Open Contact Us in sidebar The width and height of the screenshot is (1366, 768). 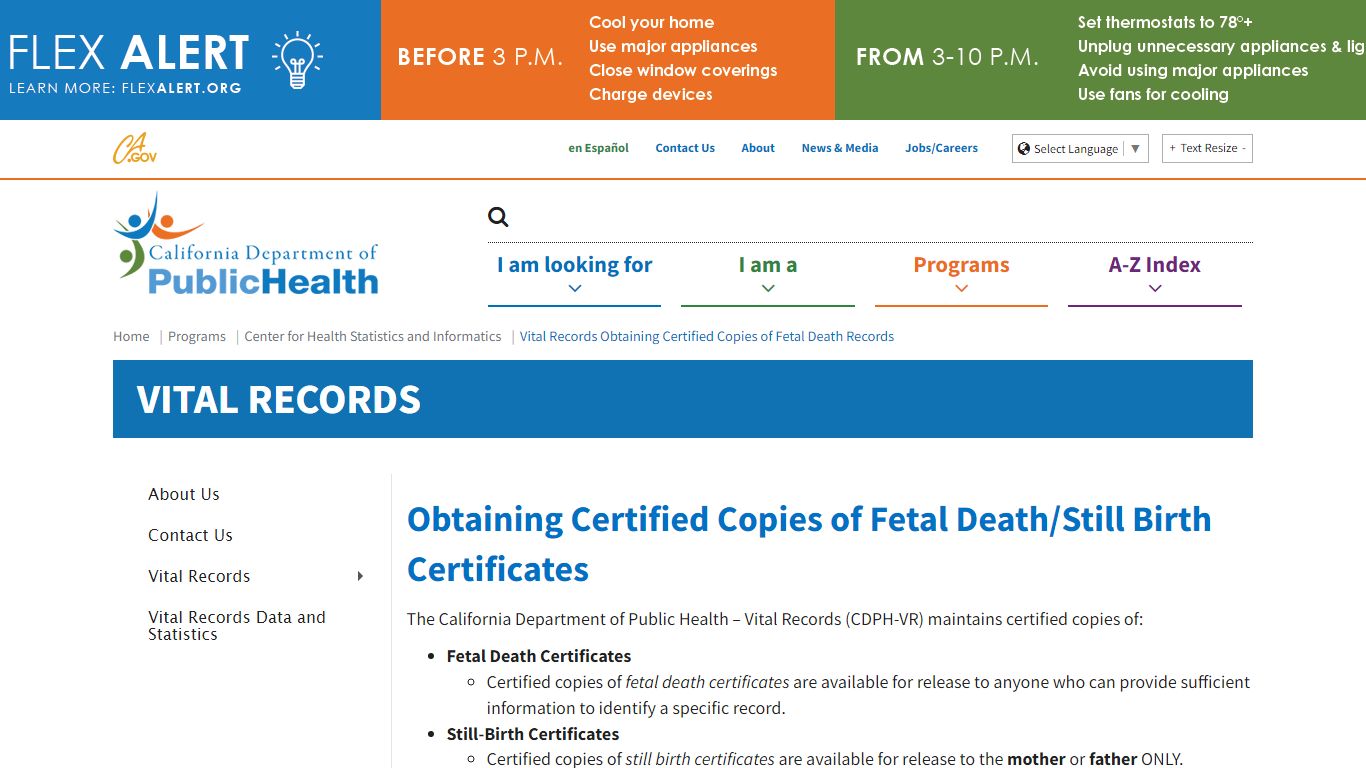[x=190, y=535]
